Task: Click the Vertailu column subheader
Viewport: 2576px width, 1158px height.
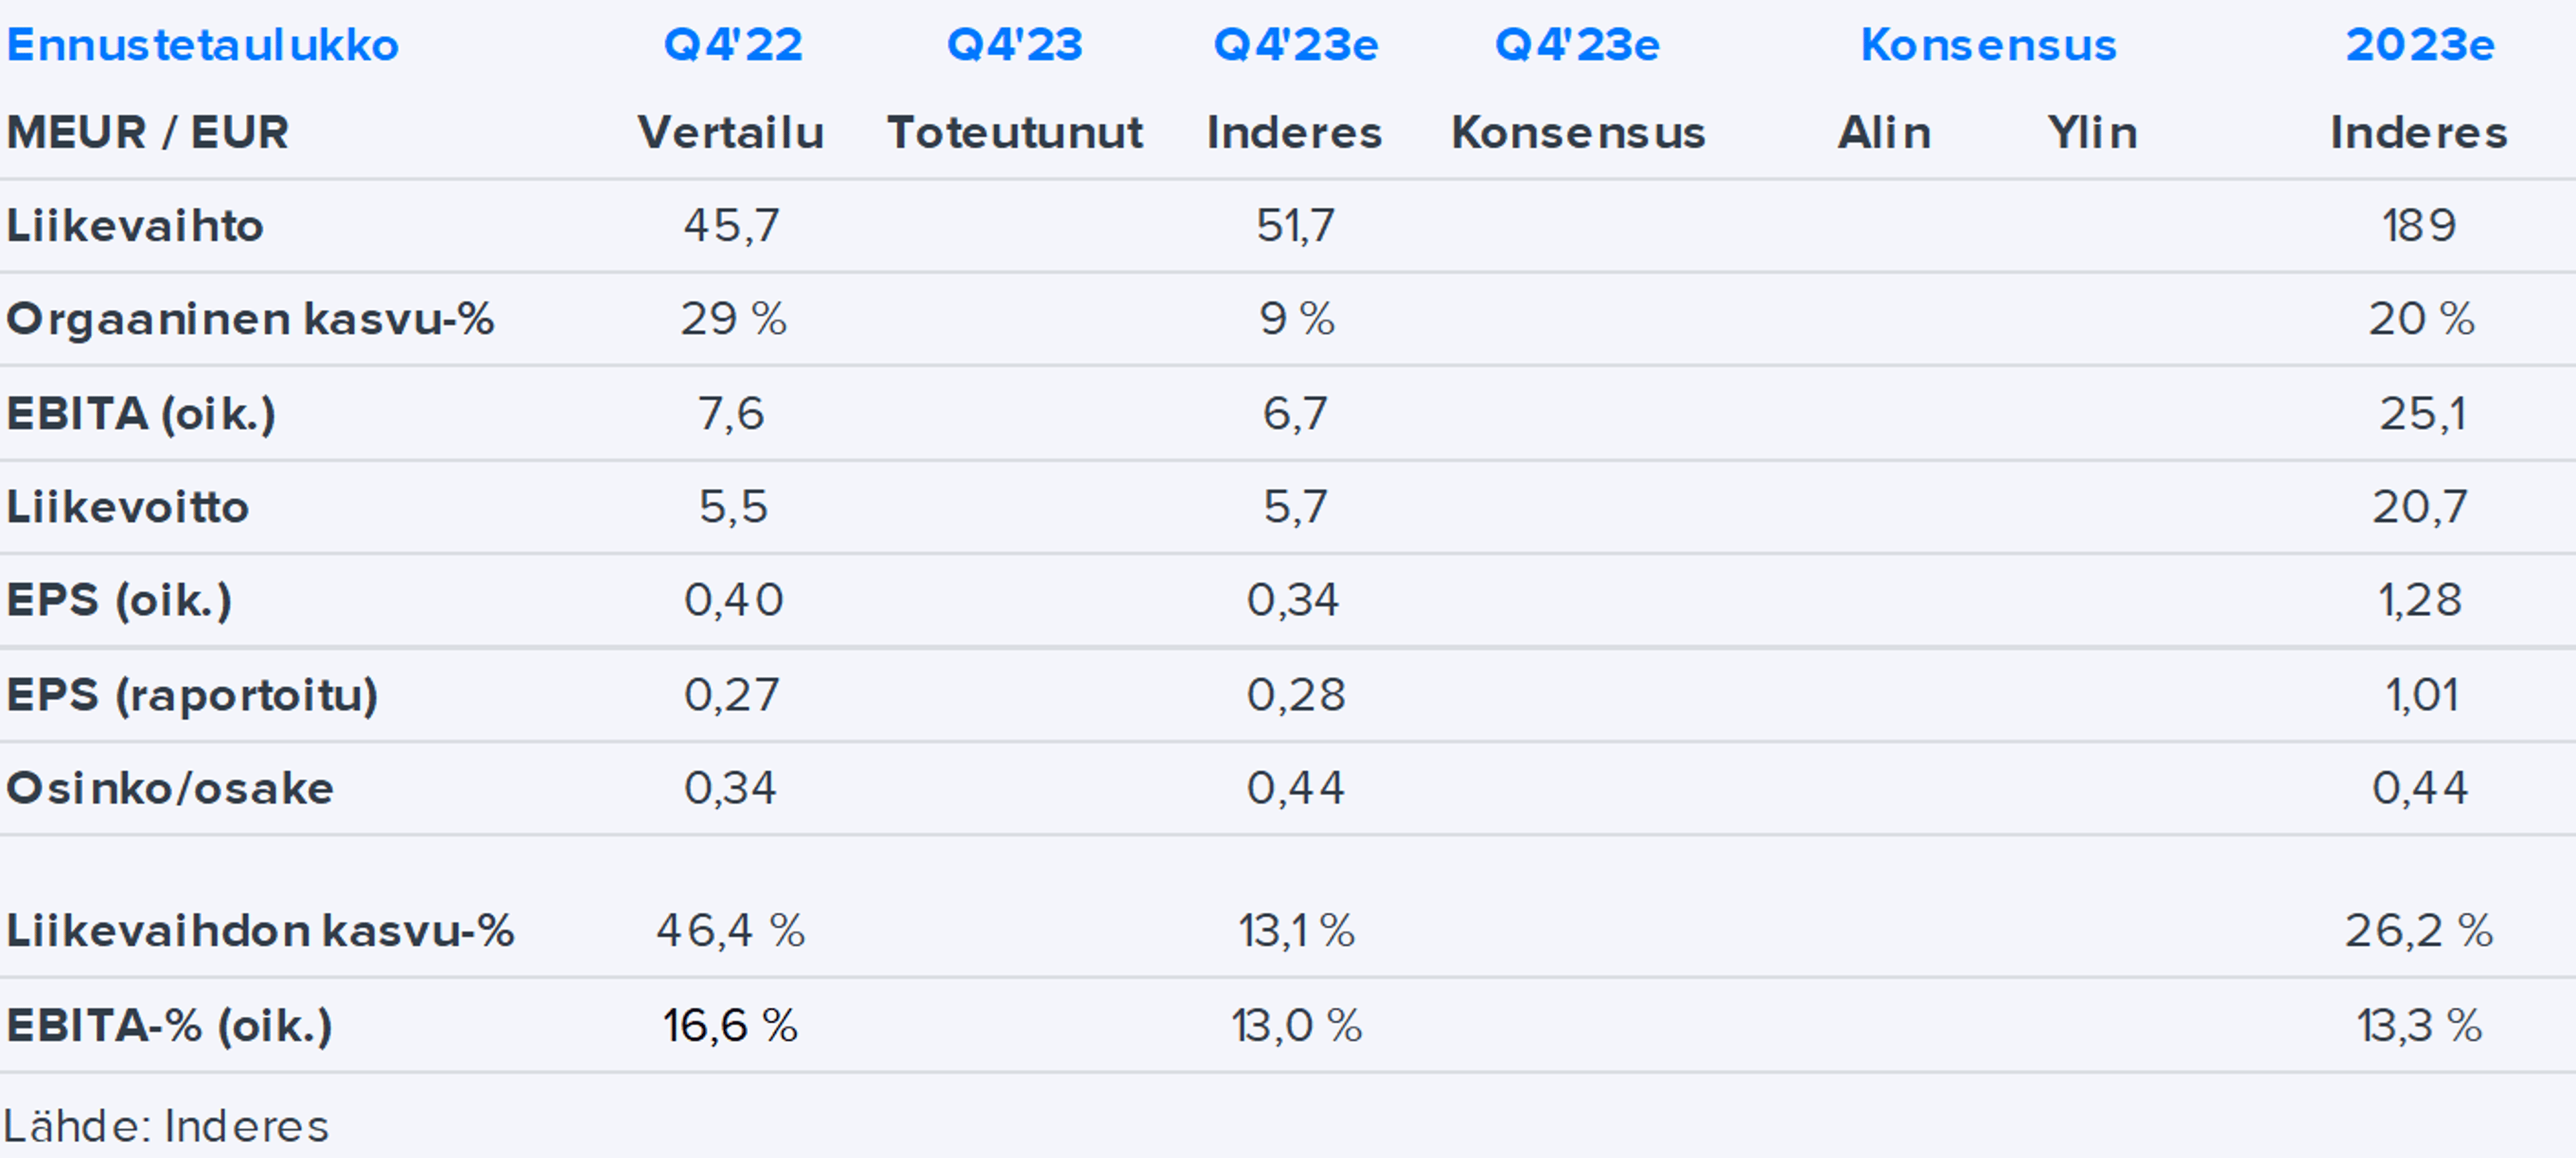Action: (731, 133)
